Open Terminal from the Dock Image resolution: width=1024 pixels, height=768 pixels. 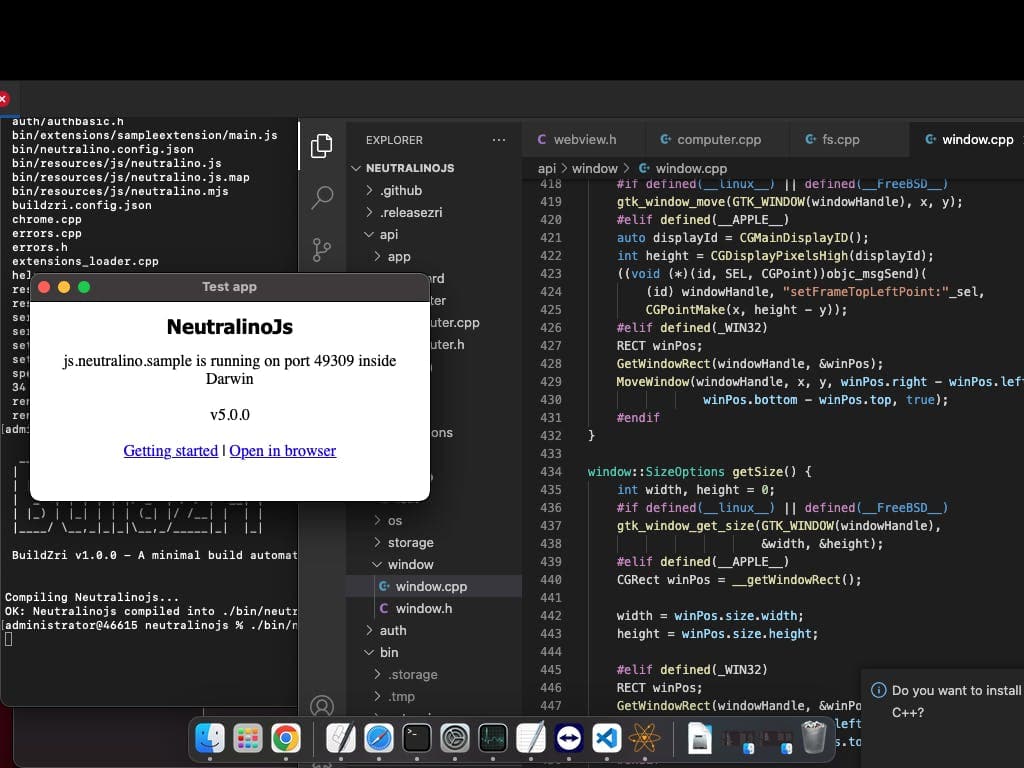coord(416,738)
